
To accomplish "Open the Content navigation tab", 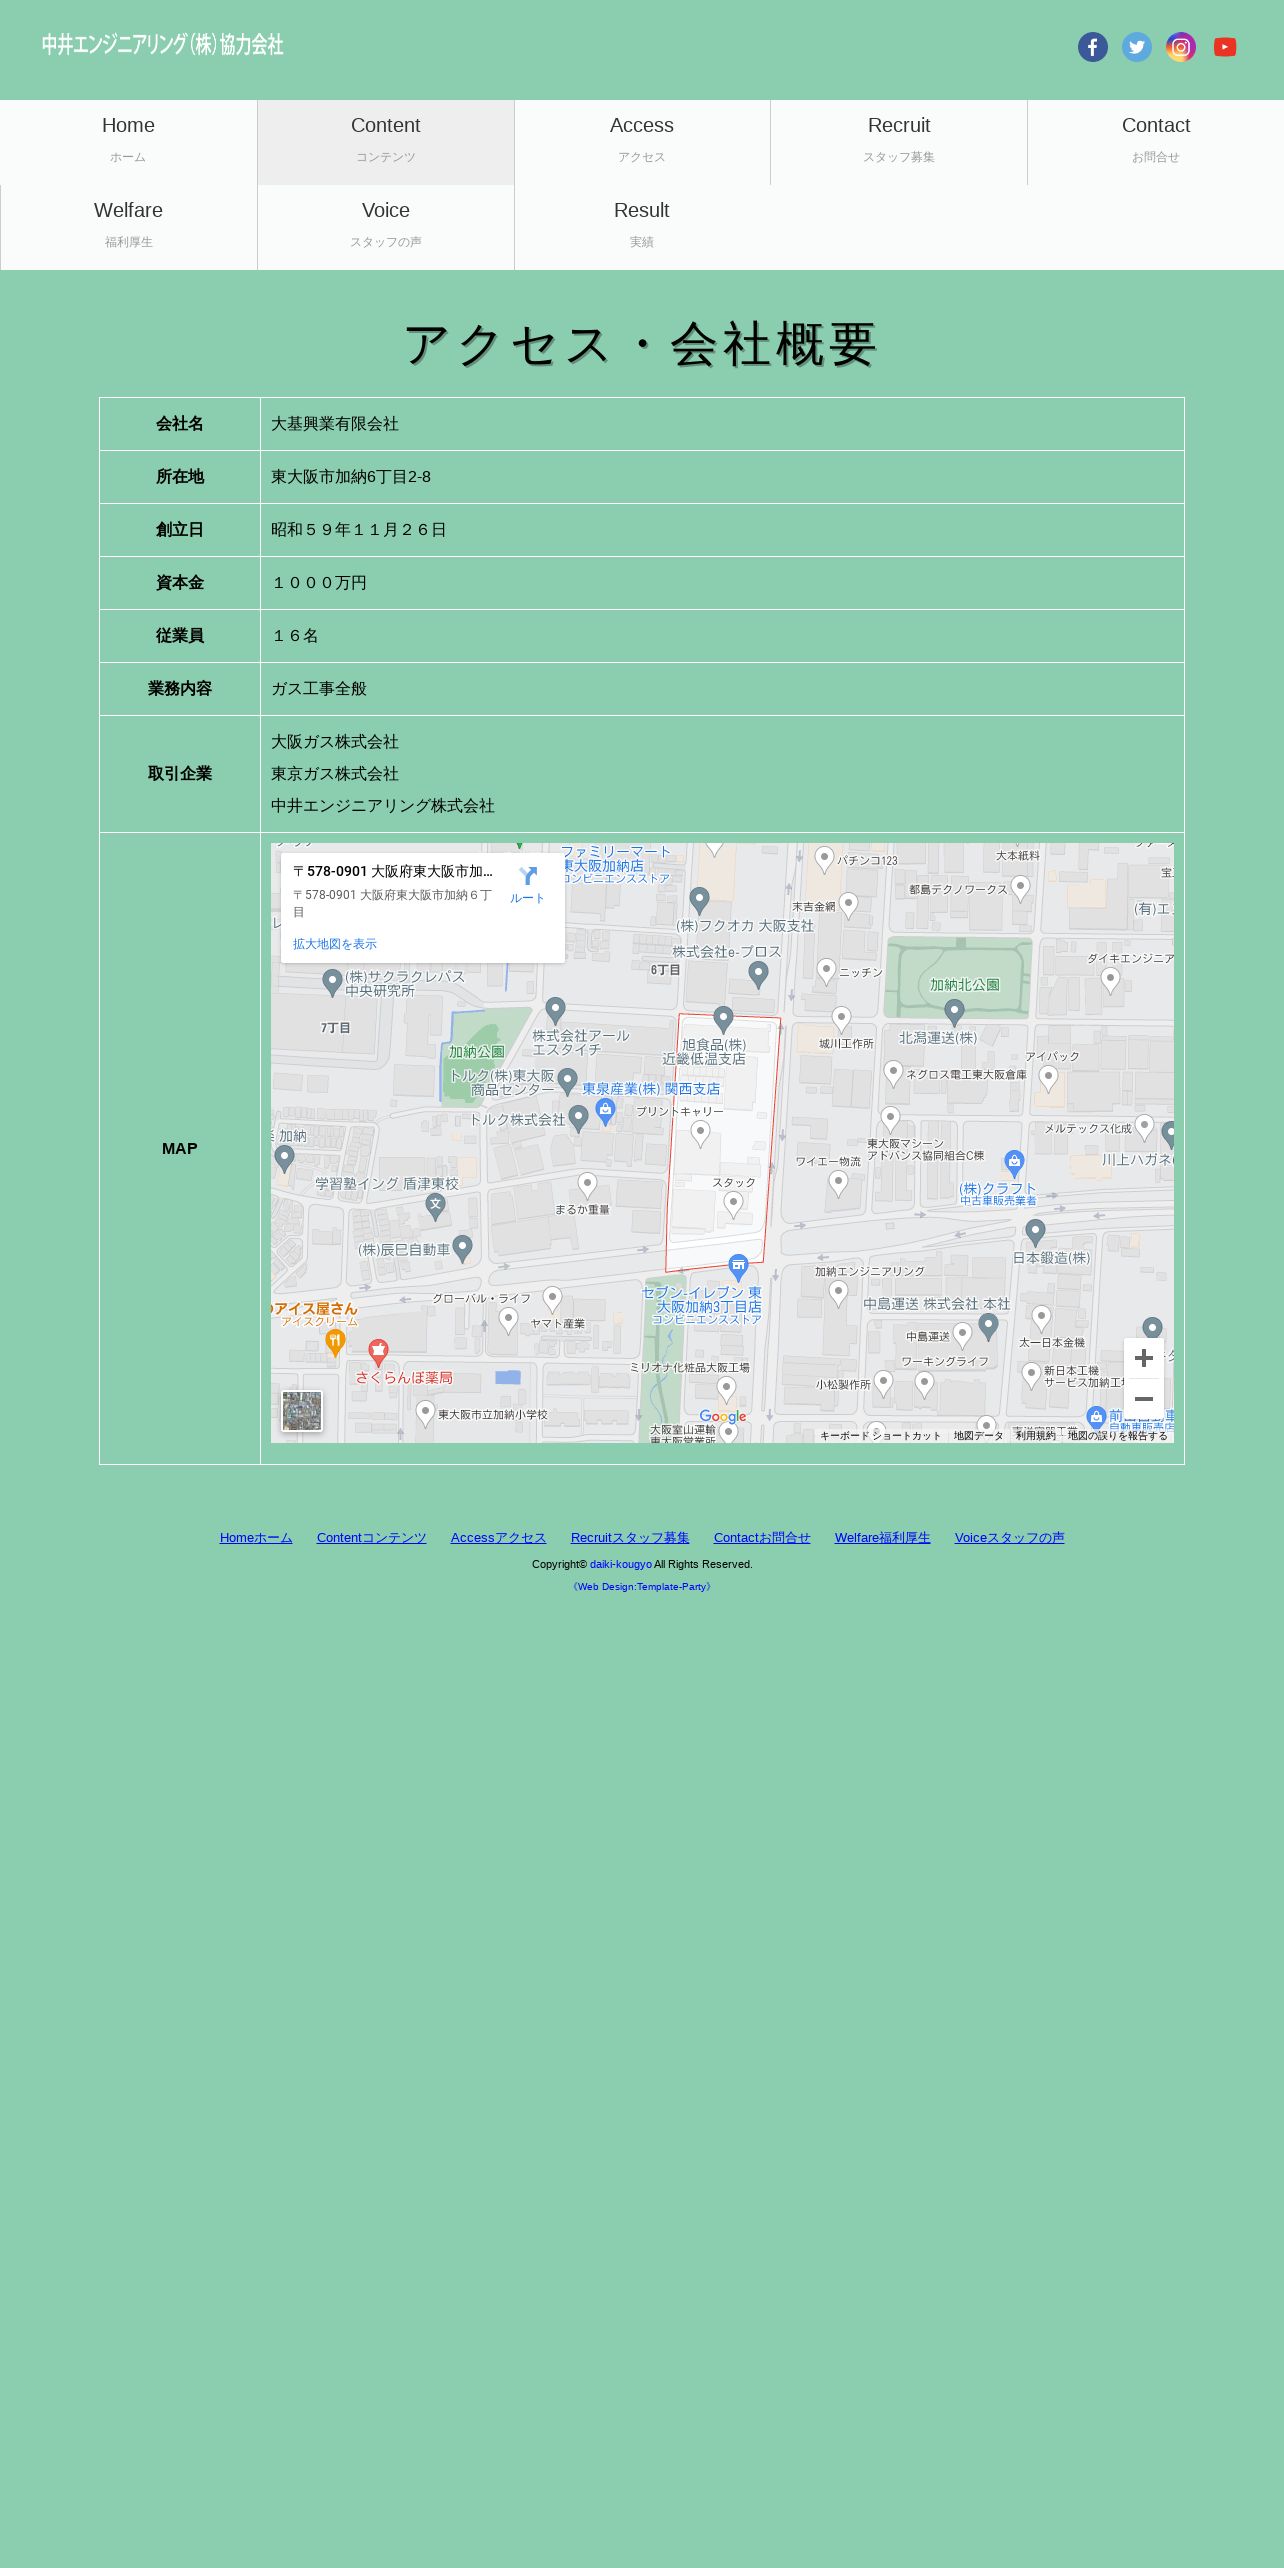I will pyautogui.click(x=386, y=142).
